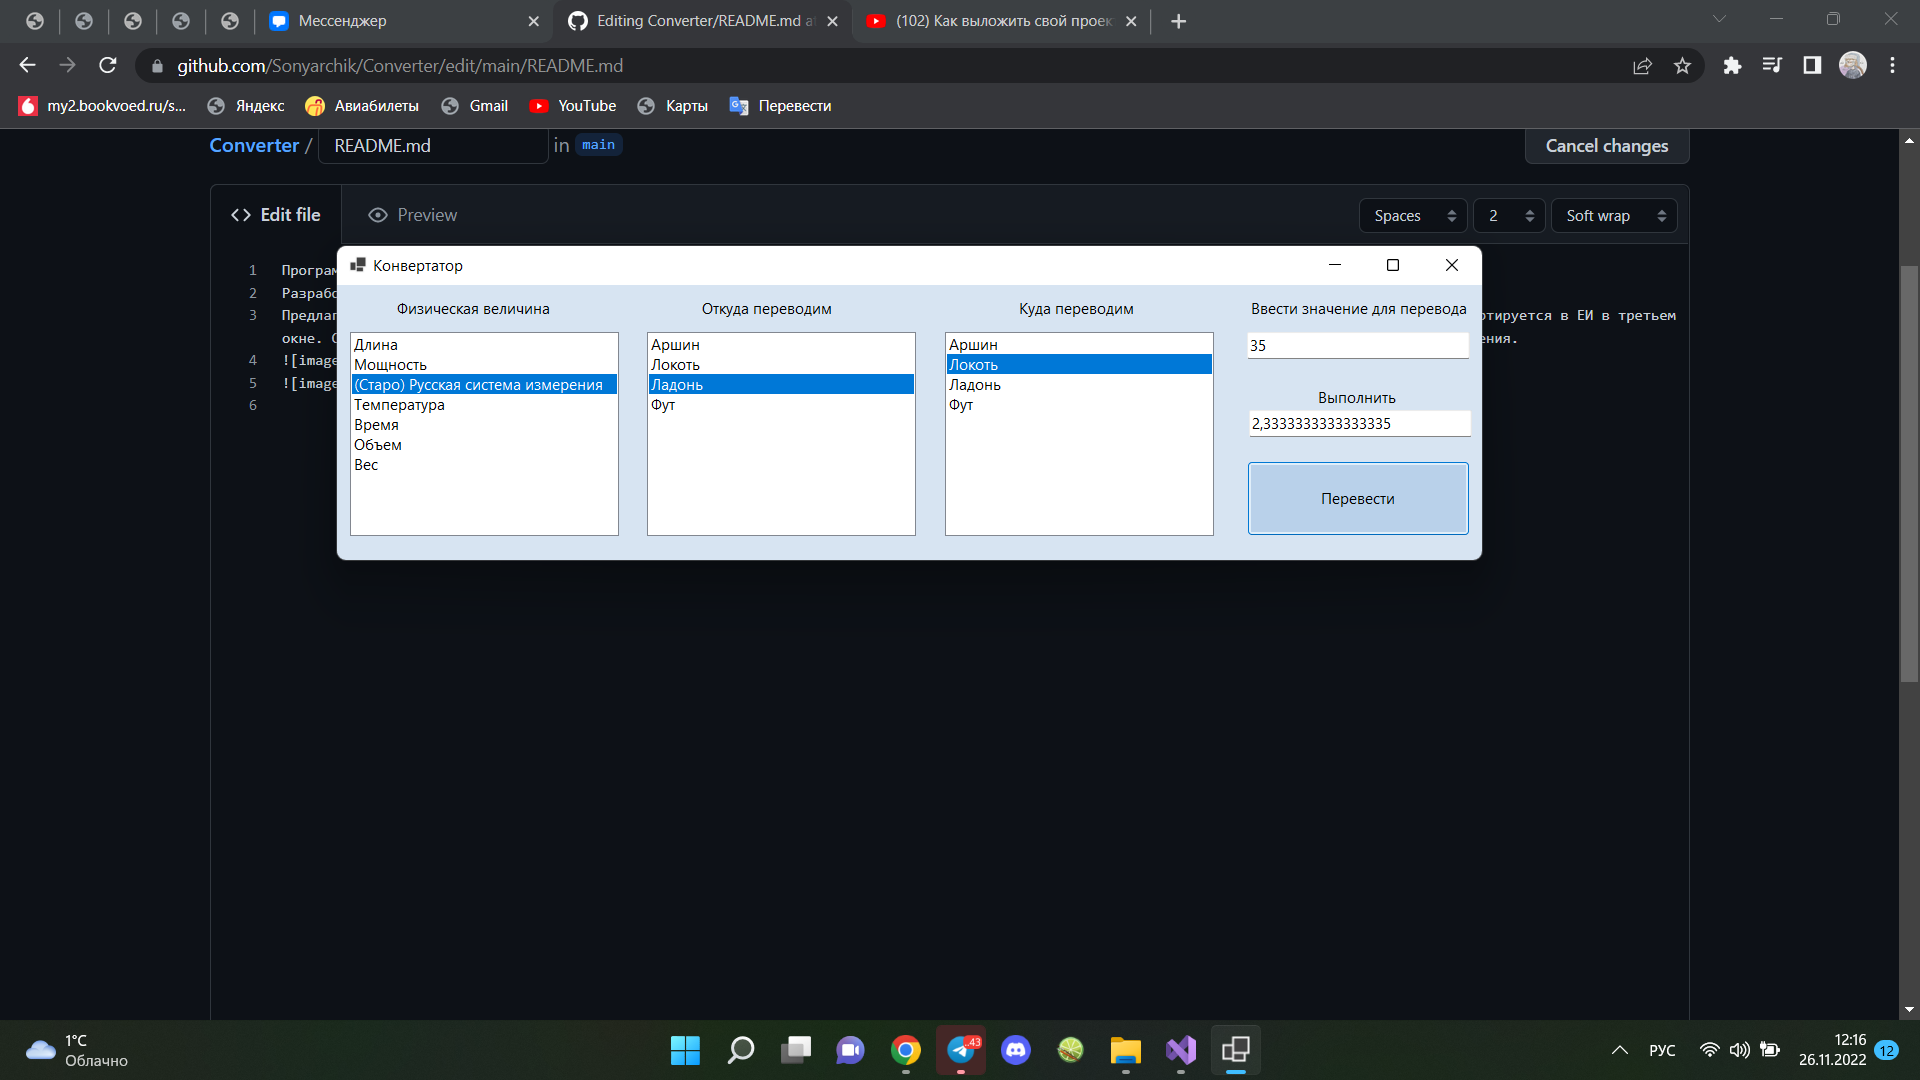Click the Windows Start button
The width and height of the screenshot is (1920, 1080).
(x=684, y=1050)
